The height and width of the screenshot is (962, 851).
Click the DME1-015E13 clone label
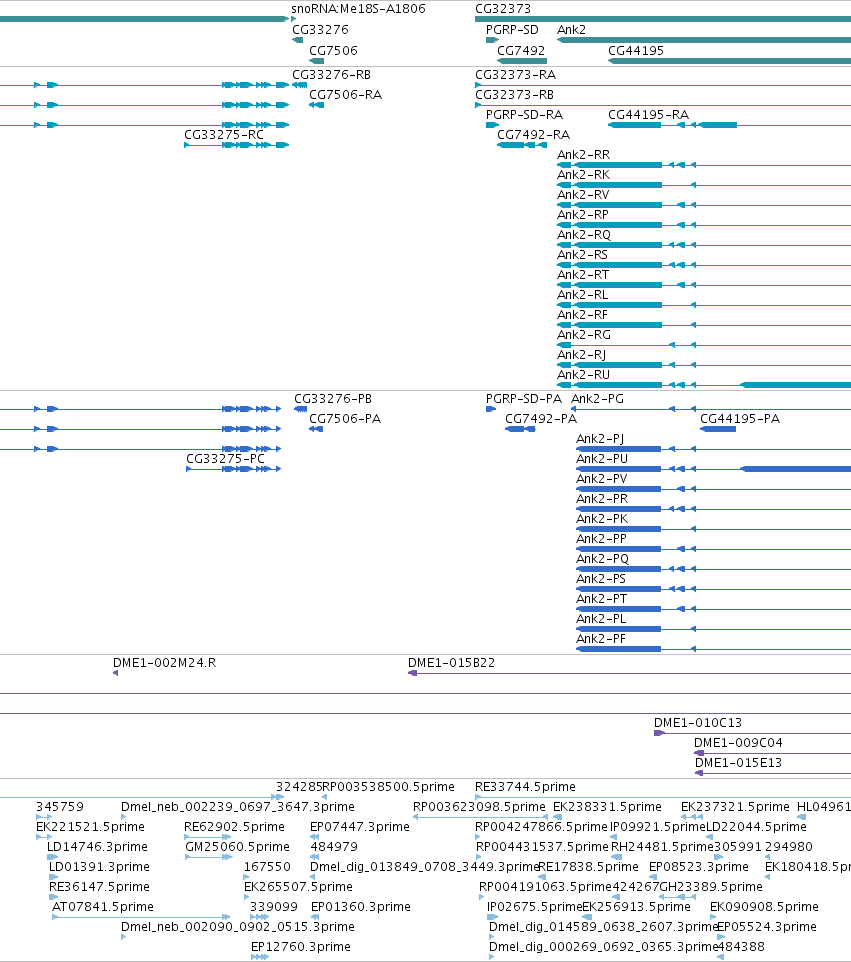click(x=738, y=763)
